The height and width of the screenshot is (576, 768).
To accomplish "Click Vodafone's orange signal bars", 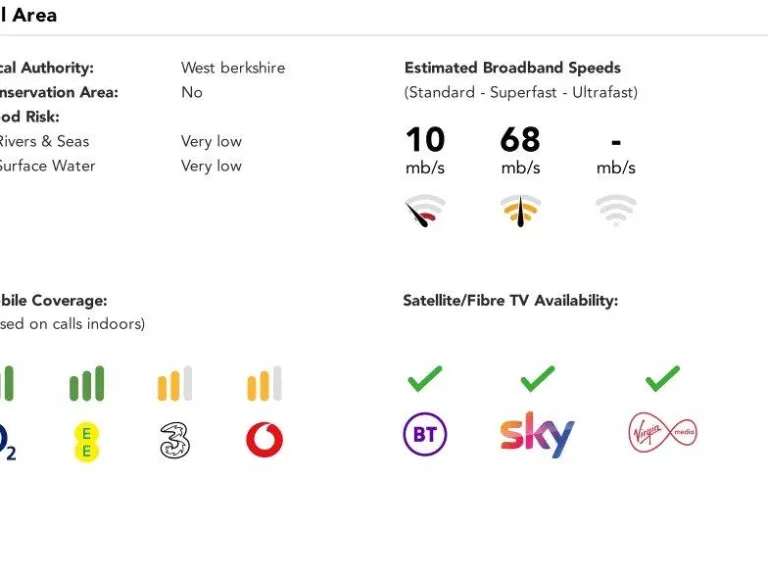I will 264,385.
